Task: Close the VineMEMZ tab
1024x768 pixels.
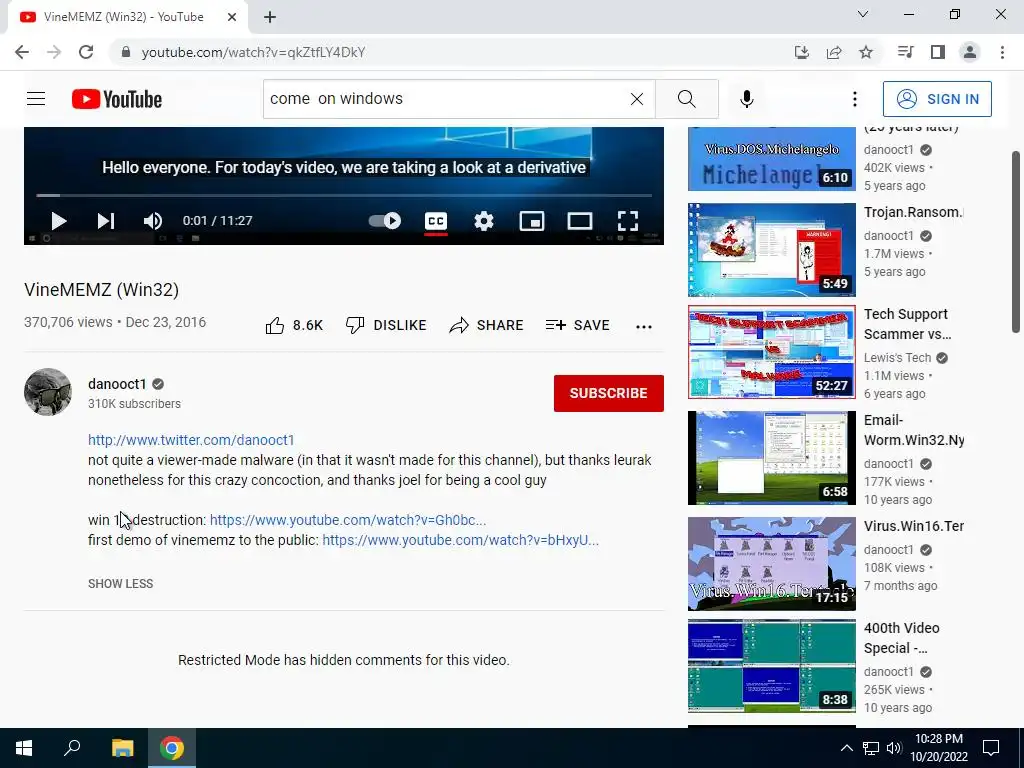Action: (232, 17)
